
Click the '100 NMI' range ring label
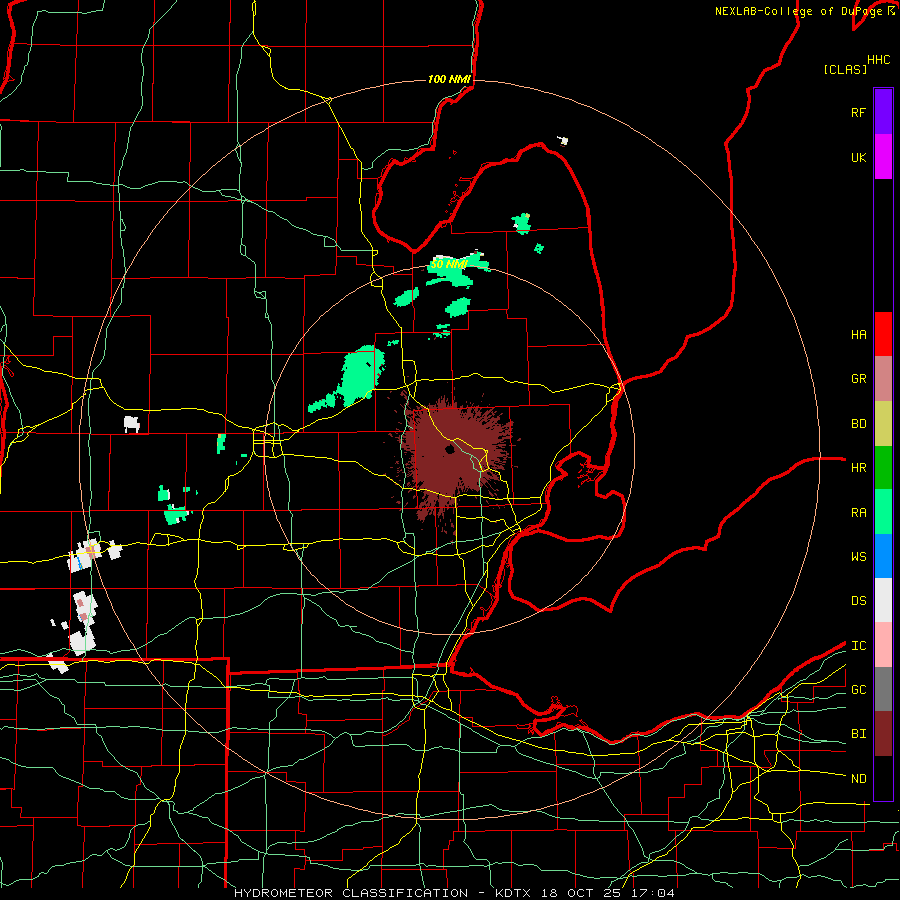coord(449,79)
